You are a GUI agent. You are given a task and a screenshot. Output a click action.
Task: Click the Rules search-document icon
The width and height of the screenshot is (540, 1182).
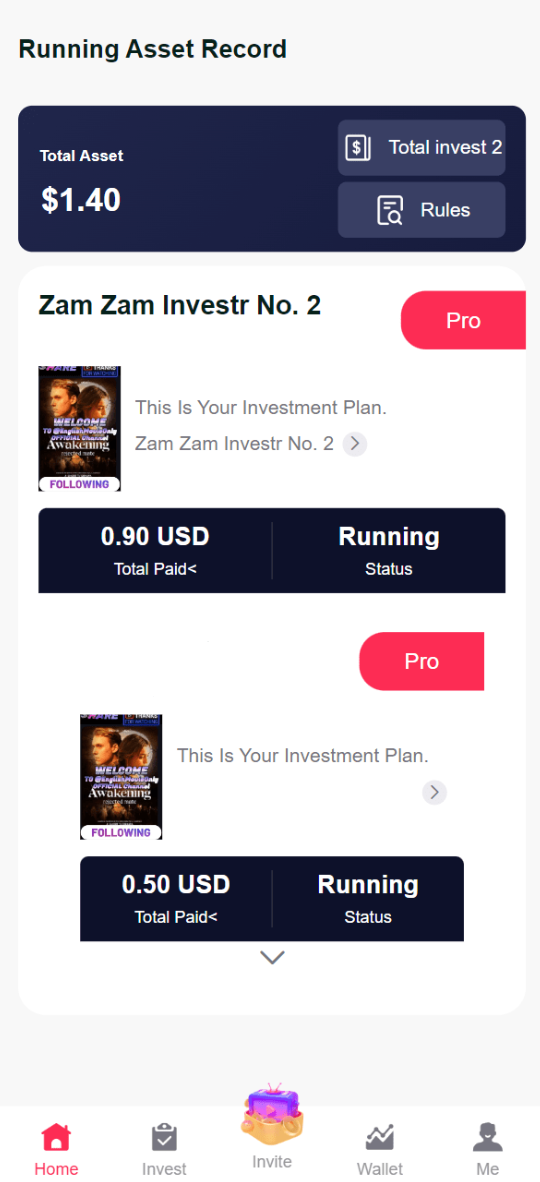point(390,210)
